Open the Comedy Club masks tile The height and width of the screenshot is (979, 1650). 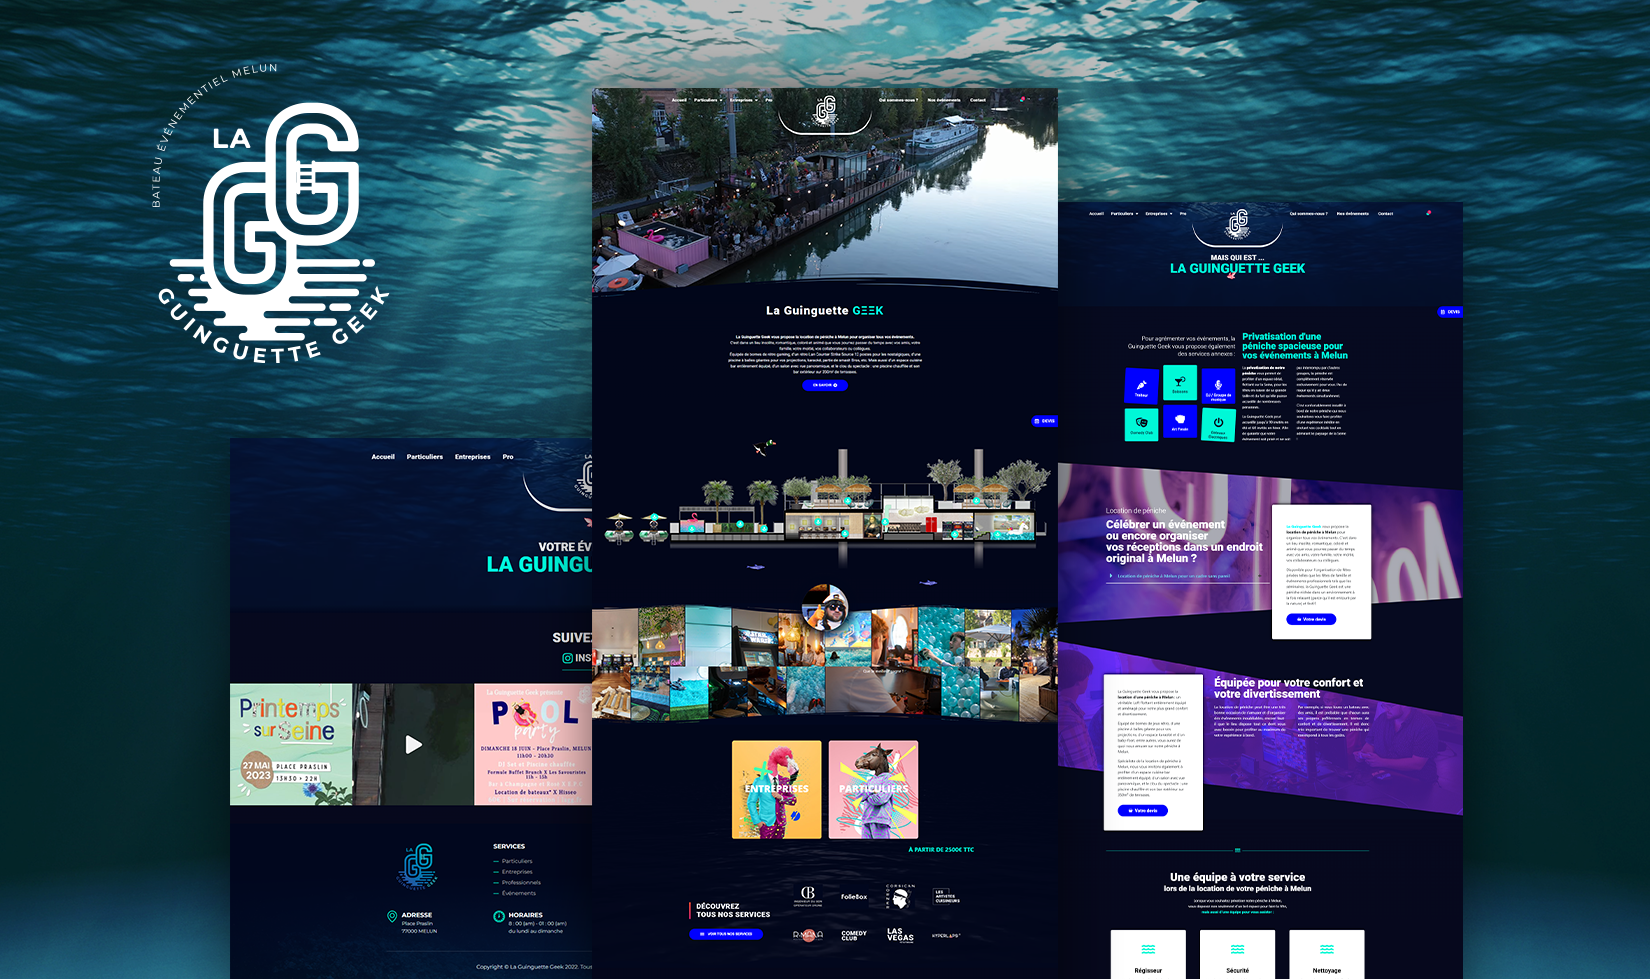click(x=1141, y=424)
